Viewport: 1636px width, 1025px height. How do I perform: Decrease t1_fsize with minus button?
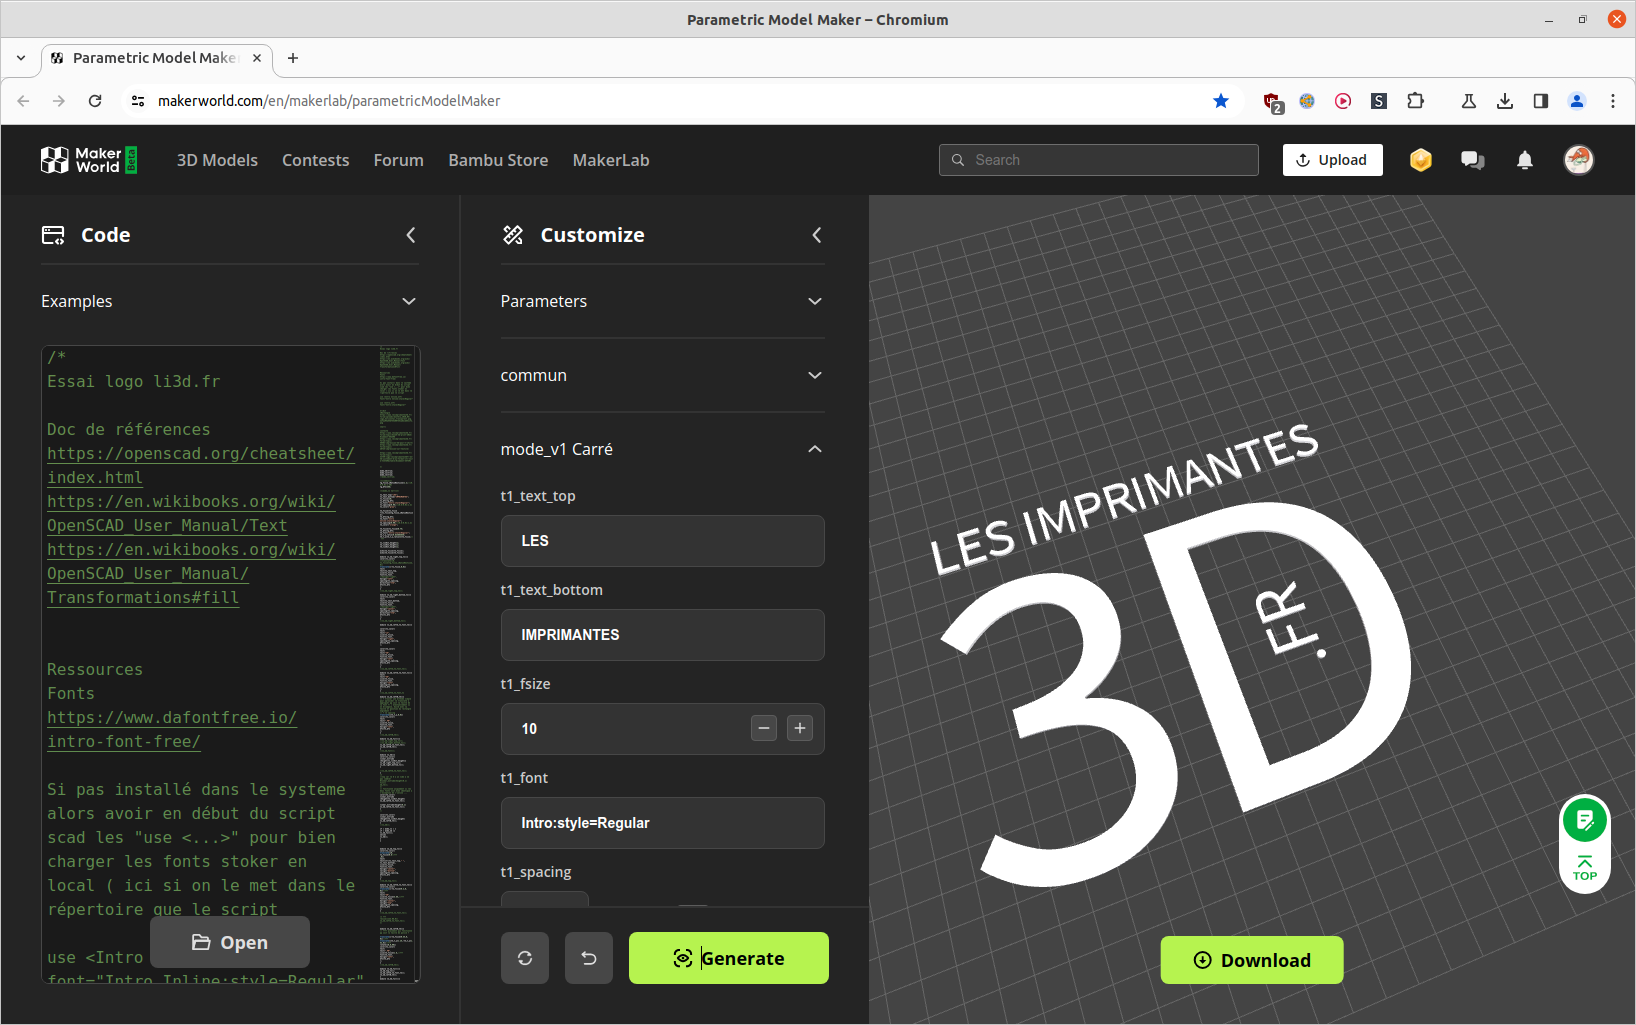tap(764, 729)
